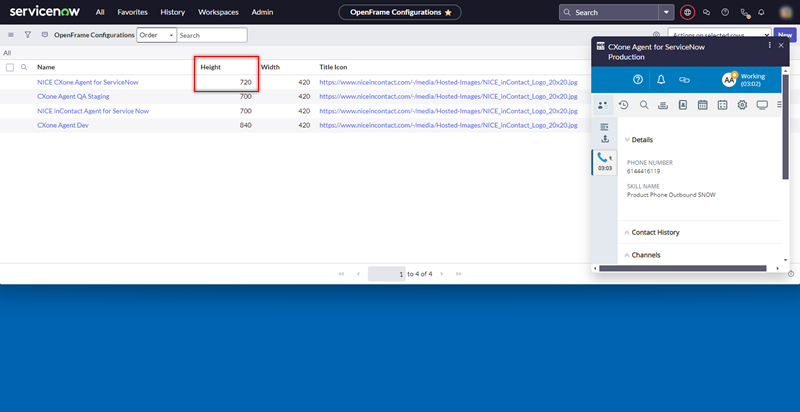Open the global search dropdown arrow
The width and height of the screenshot is (800, 412).
pos(666,12)
